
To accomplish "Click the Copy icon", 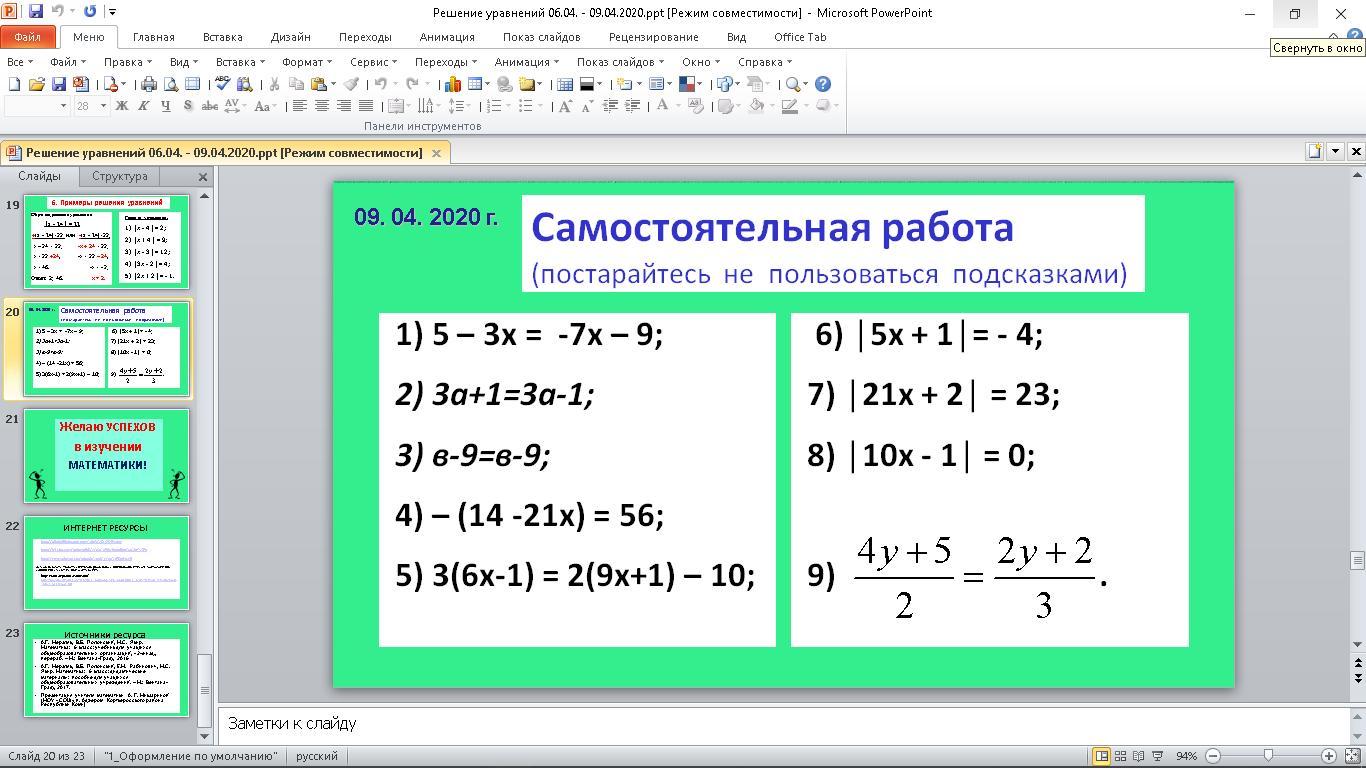I will point(296,84).
